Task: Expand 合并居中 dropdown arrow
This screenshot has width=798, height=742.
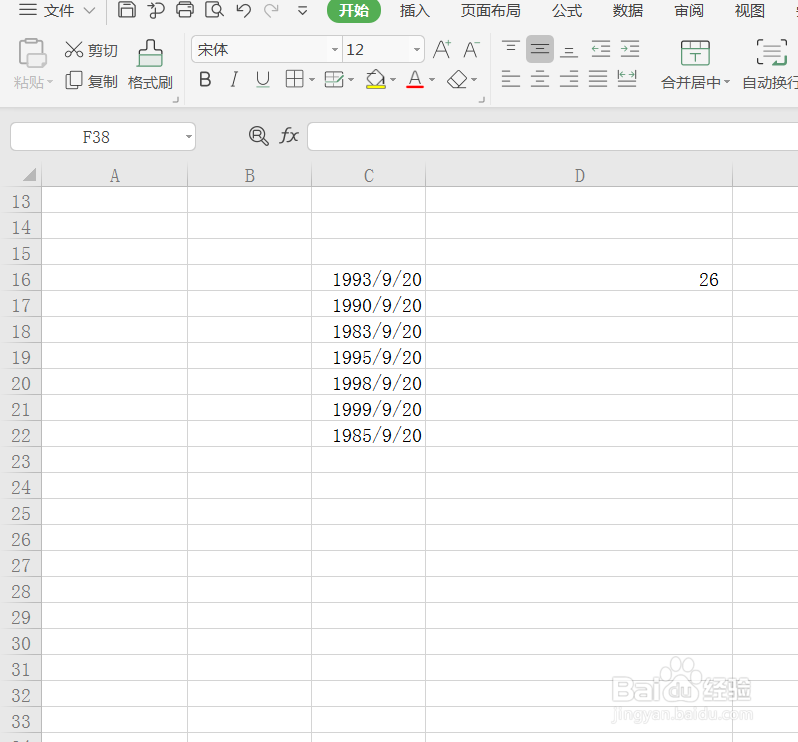Action: tap(727, 82)
